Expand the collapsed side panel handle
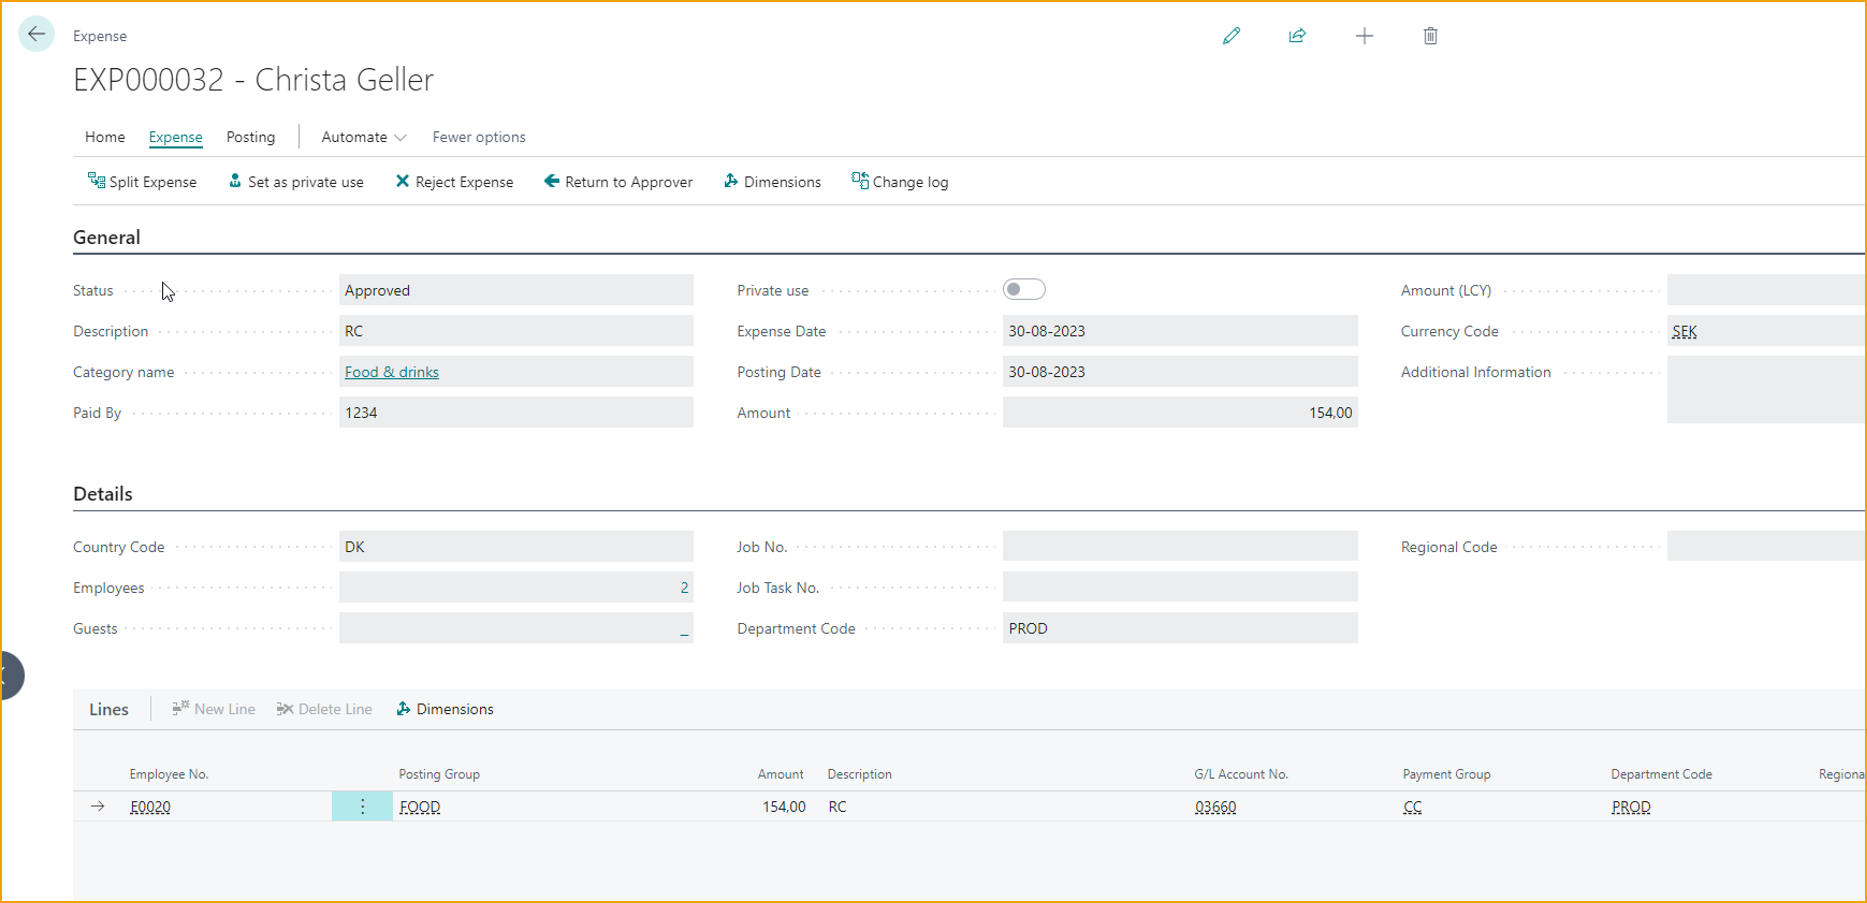 click(10, 676)
